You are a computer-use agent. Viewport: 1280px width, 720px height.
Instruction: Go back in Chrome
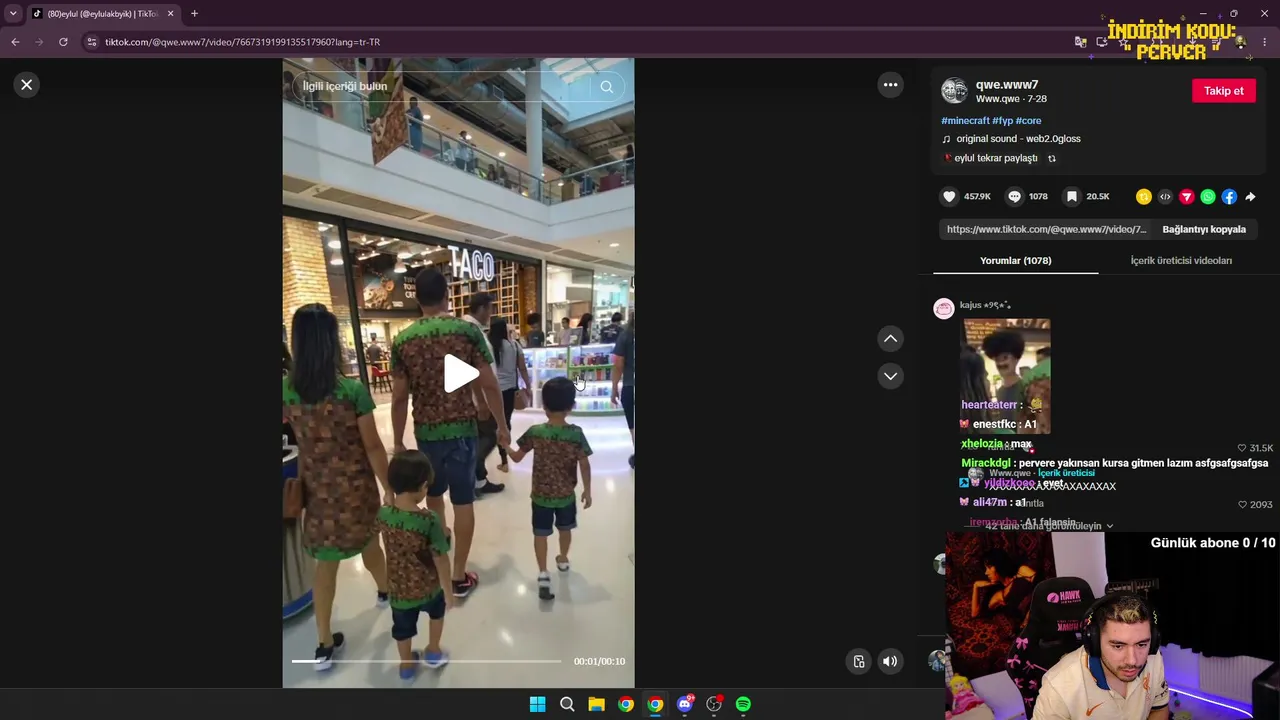pyautogui.click(x=15, y=42)
